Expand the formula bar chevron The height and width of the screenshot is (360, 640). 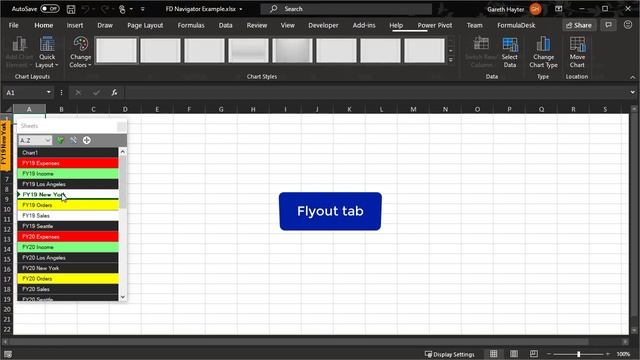tap(632, 92)
